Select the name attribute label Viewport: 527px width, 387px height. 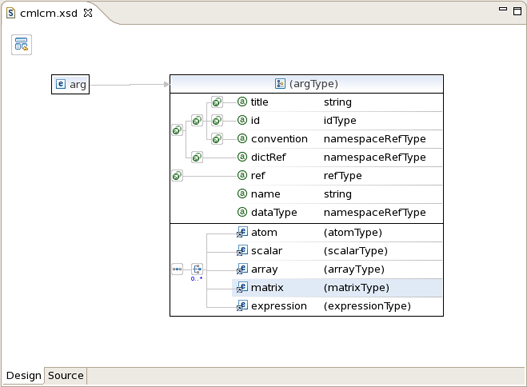coord(266,194)
